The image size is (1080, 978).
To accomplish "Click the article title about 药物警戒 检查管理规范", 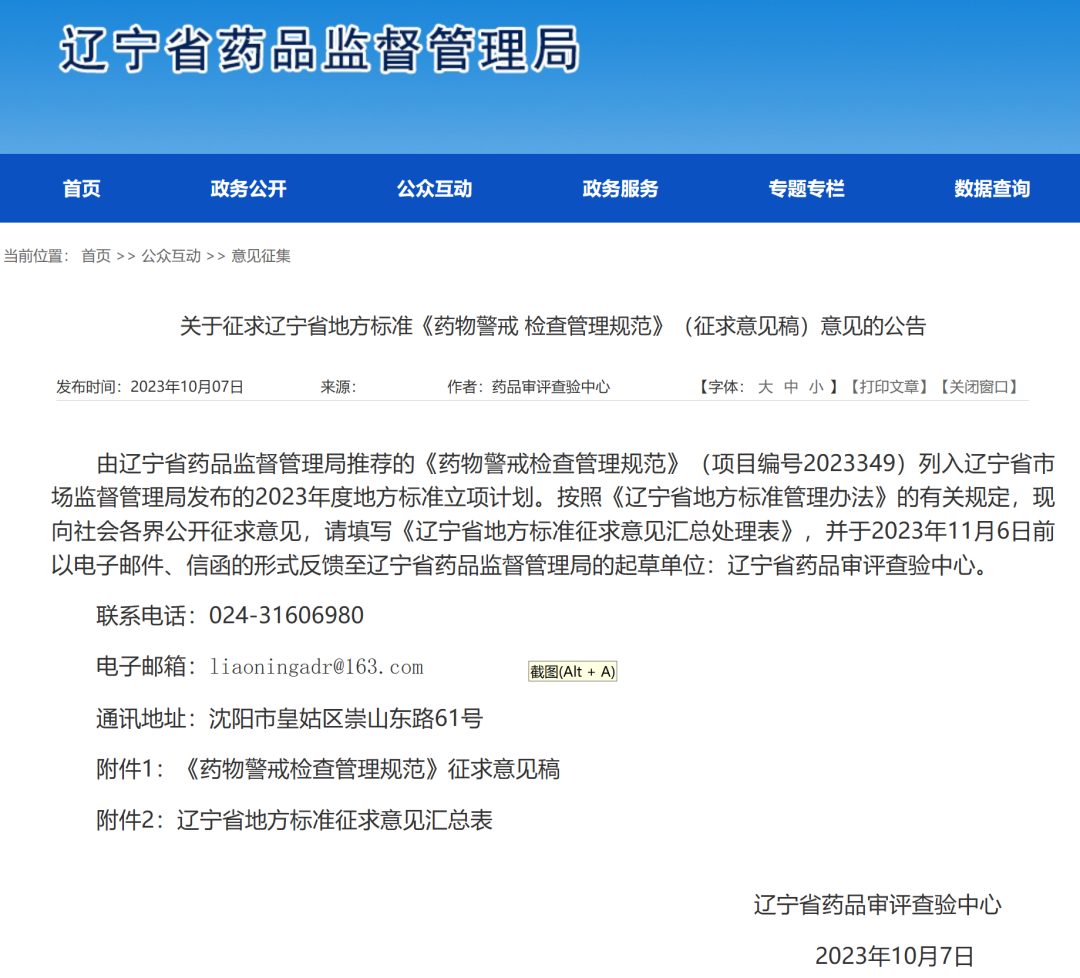I will 553,326.
